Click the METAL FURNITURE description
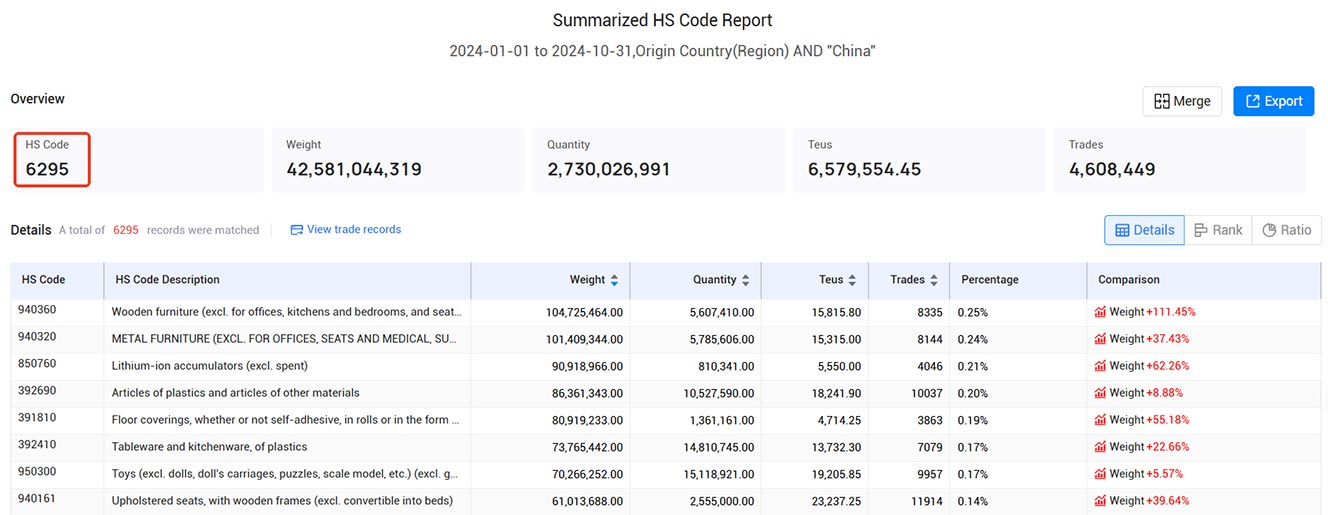Screen dimensions: 1328x515 pos(286,339)
